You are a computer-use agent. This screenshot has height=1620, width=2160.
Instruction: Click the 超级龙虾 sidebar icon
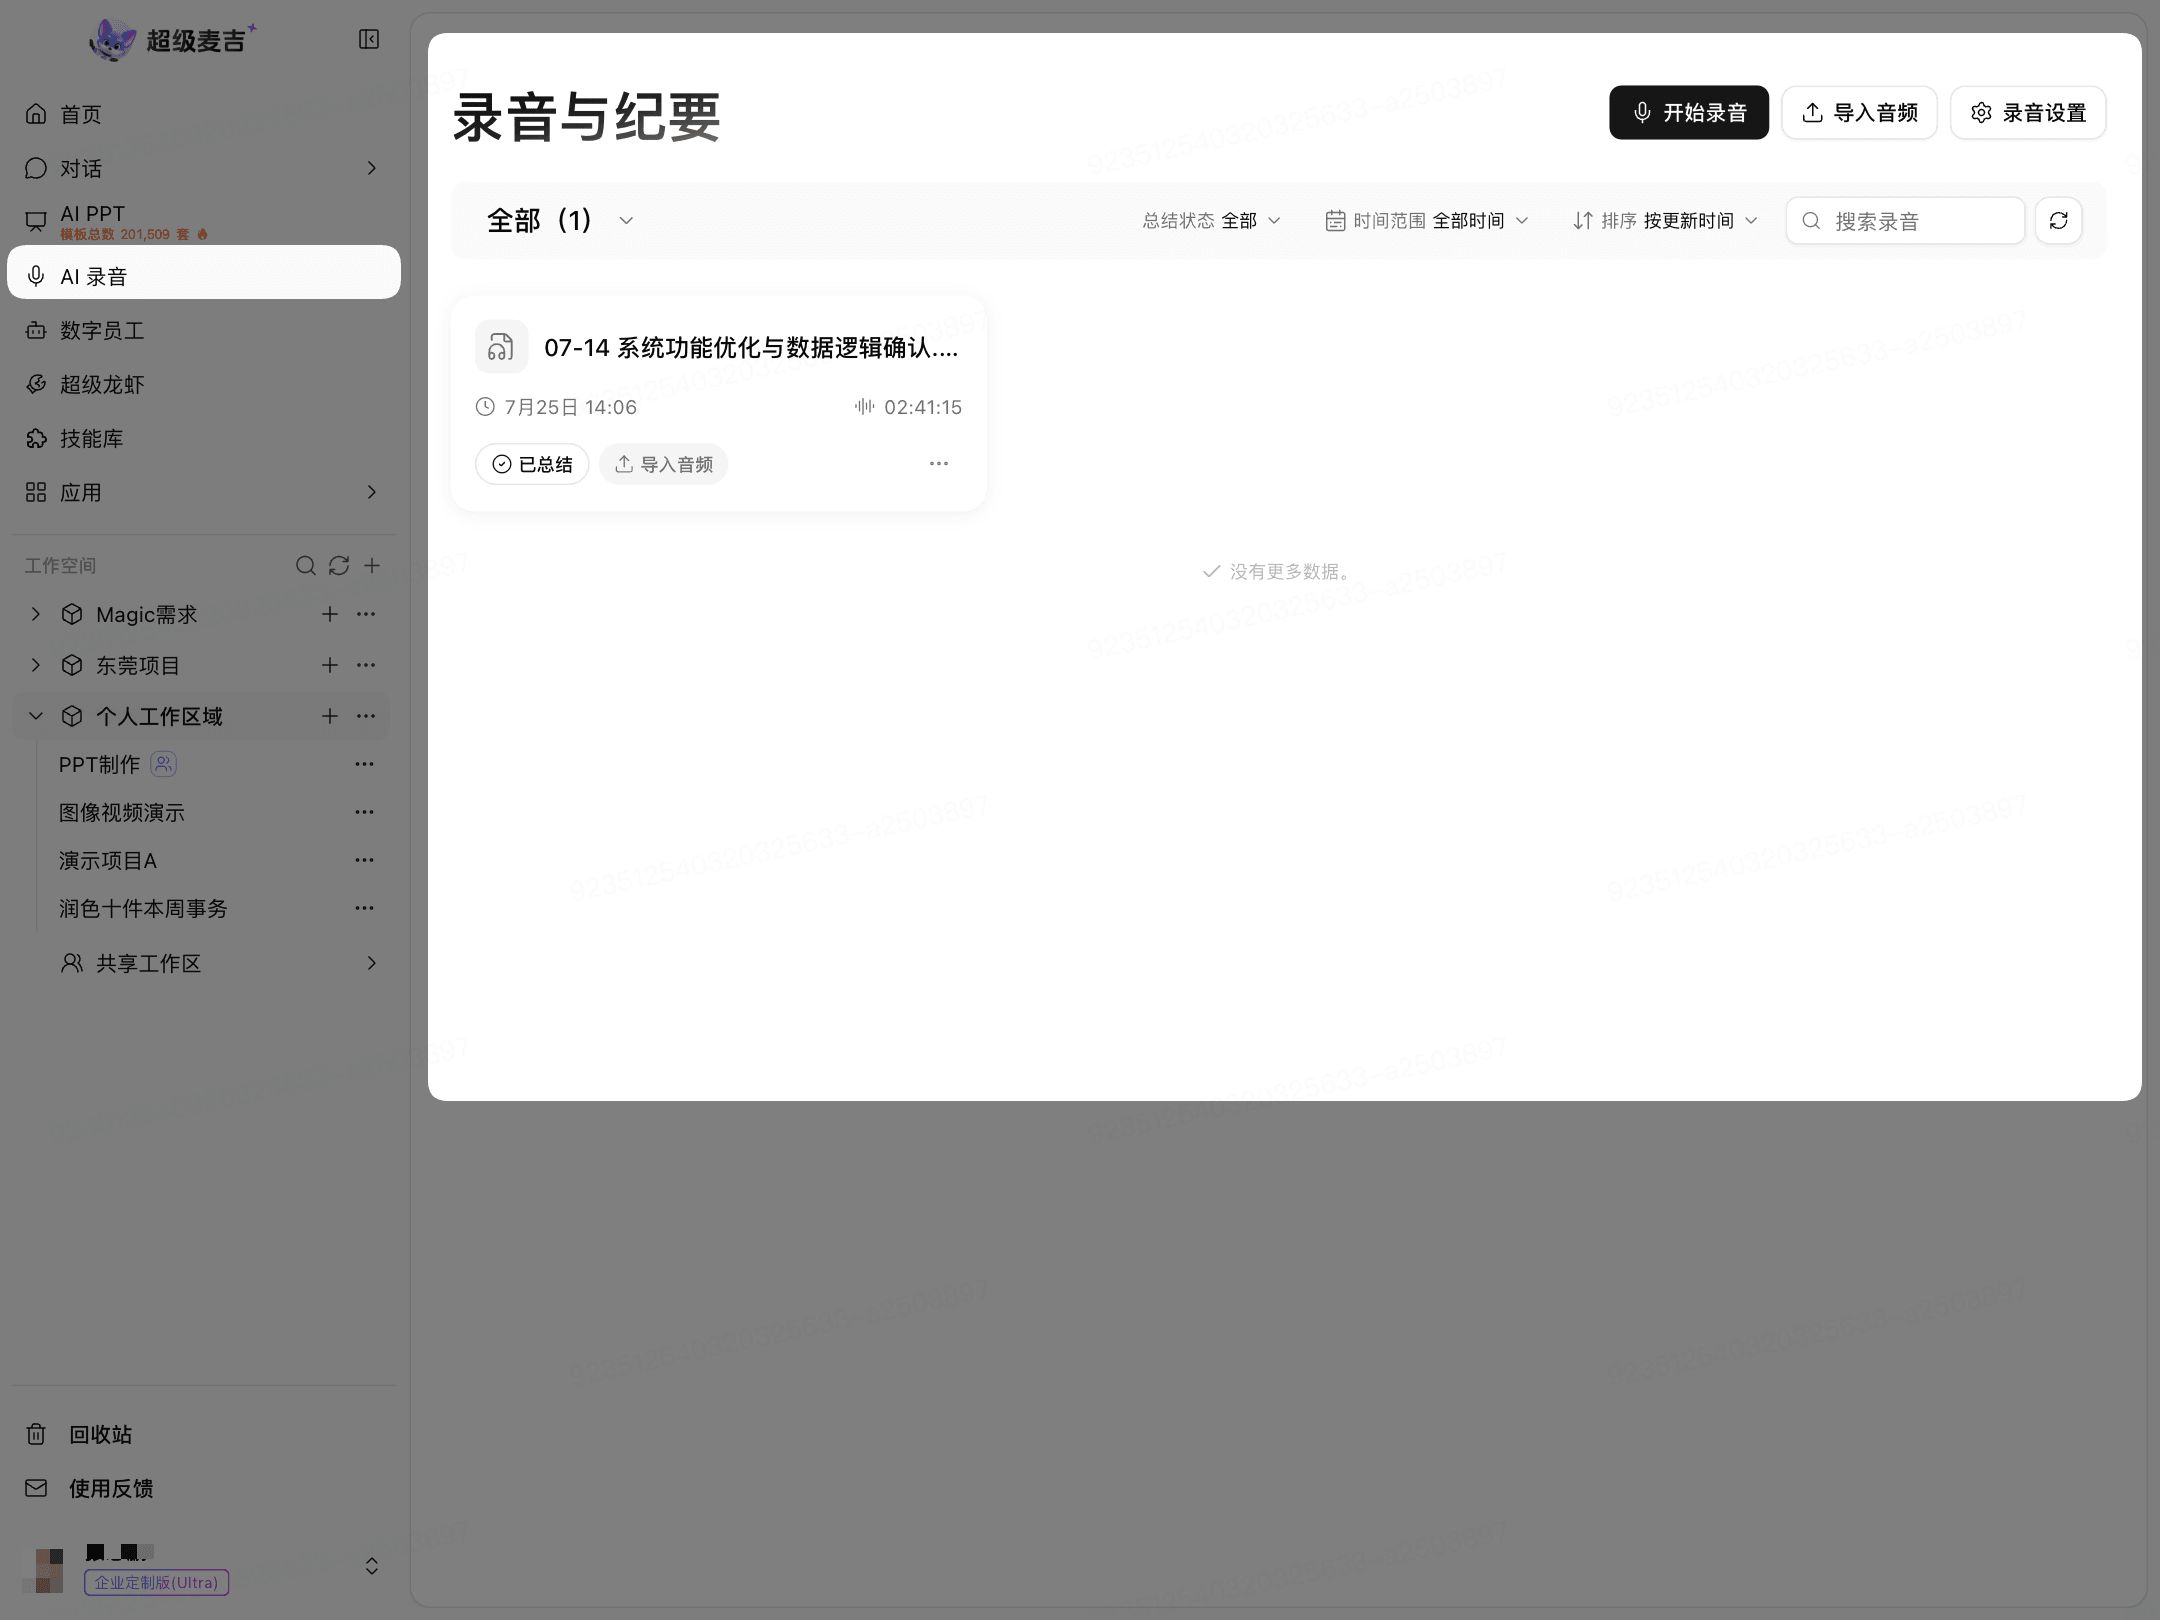point(36,384)
